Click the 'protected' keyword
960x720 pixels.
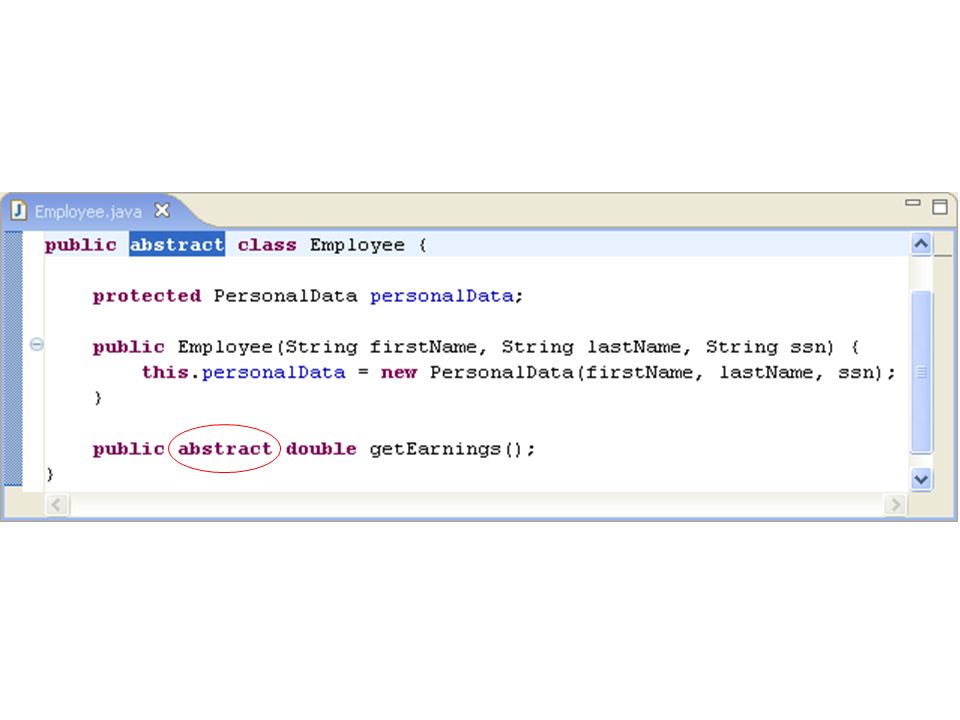click(147, 296)
